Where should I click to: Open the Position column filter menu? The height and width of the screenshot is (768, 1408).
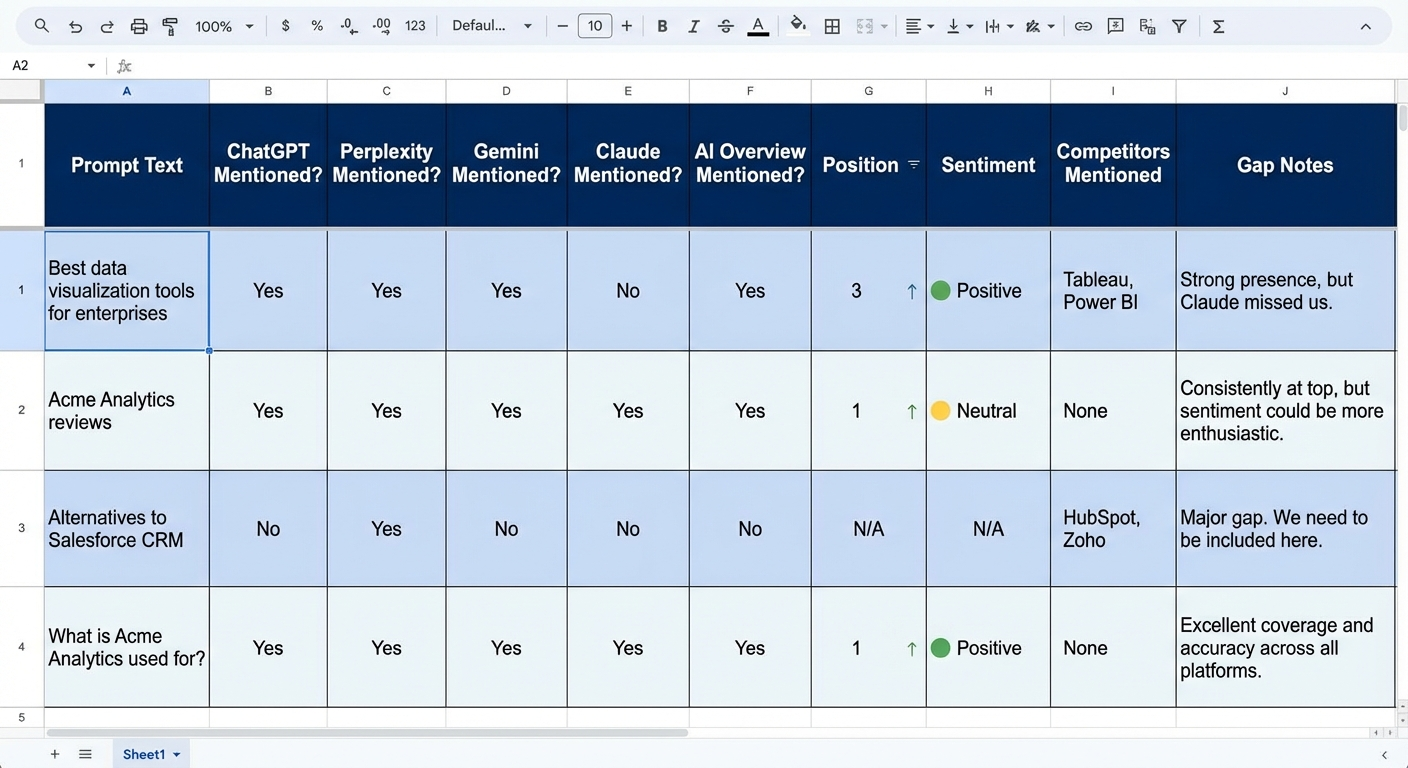913,165
